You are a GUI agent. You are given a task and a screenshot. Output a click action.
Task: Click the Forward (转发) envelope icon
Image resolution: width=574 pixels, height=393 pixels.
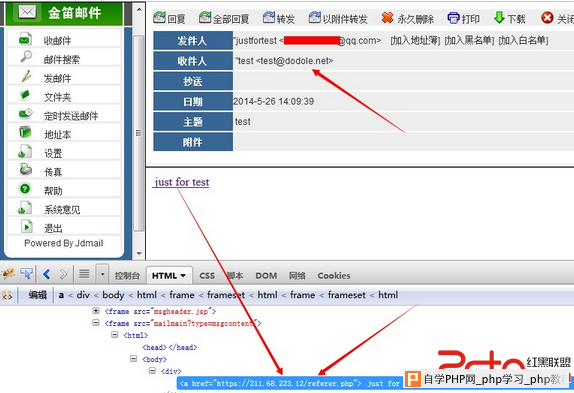coord(269,17)
